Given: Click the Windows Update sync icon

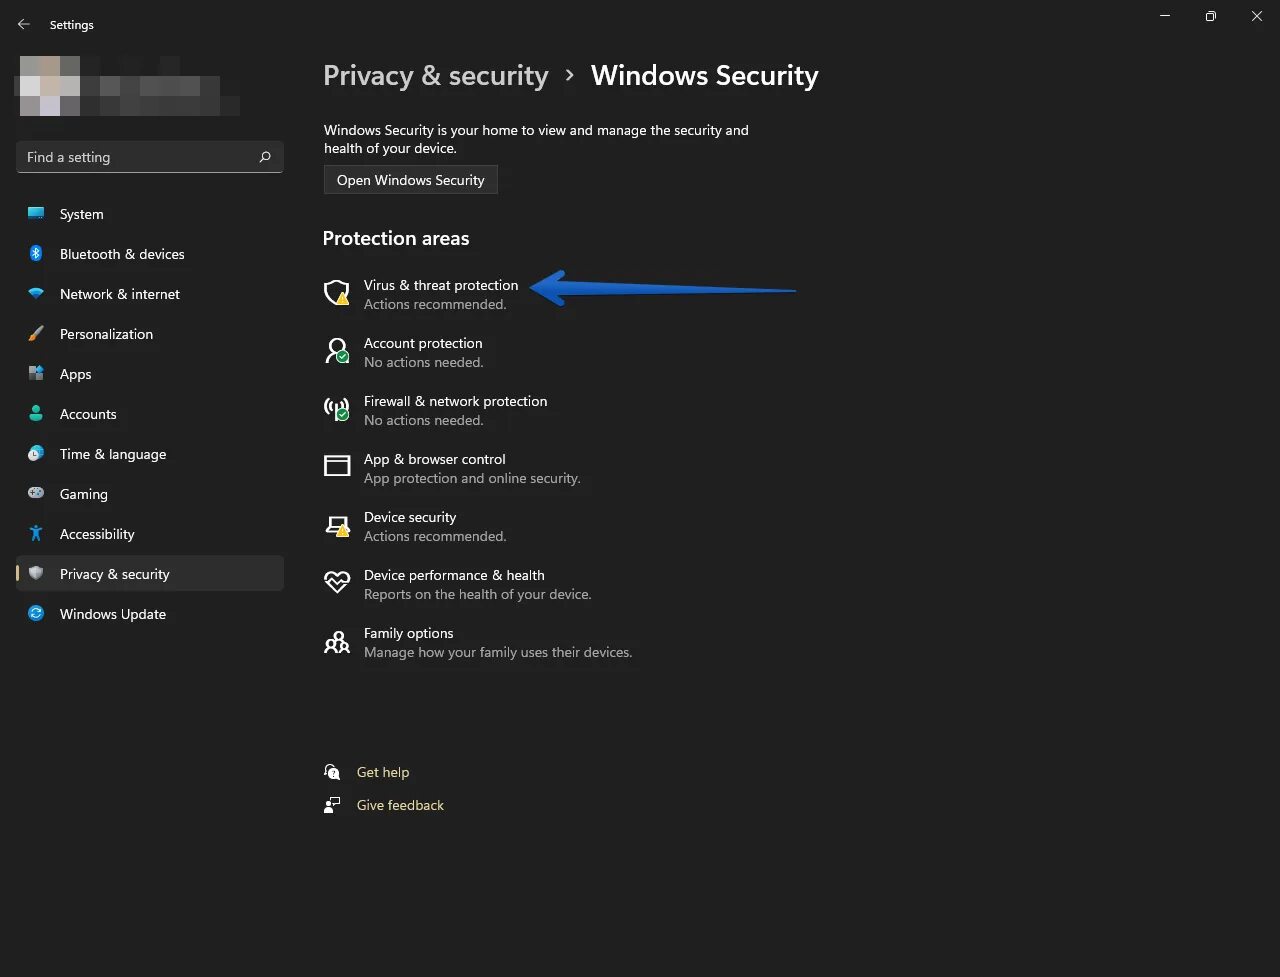Looking at the screenshot, I should (36, 614).
